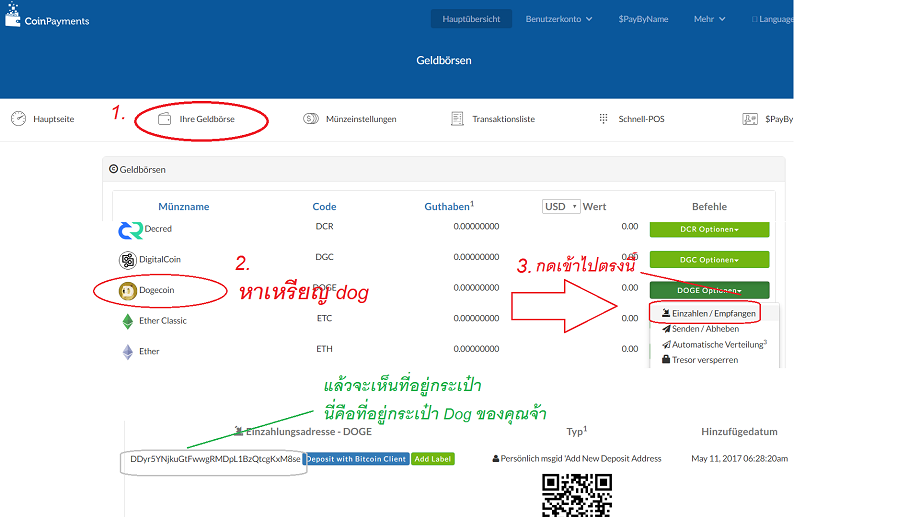The image size is (920, 517).
Task: Click the Hinzufügedatum column header
Action: pyautogui.click(x=739, y=432)
